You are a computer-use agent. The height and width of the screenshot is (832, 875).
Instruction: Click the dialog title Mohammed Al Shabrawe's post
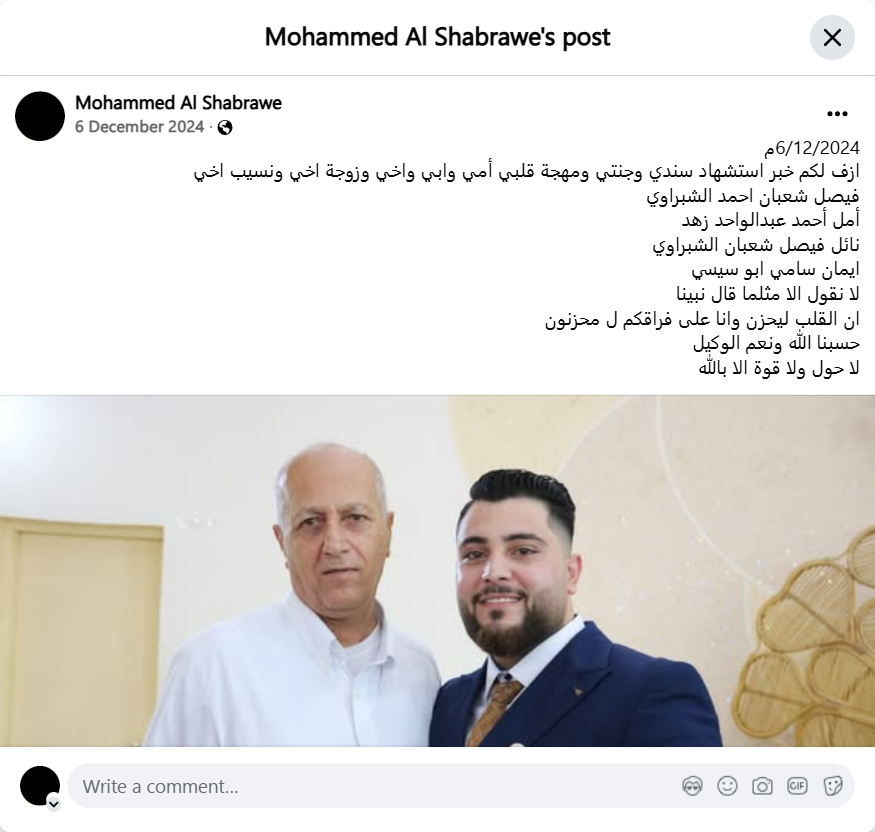(438, 37)
